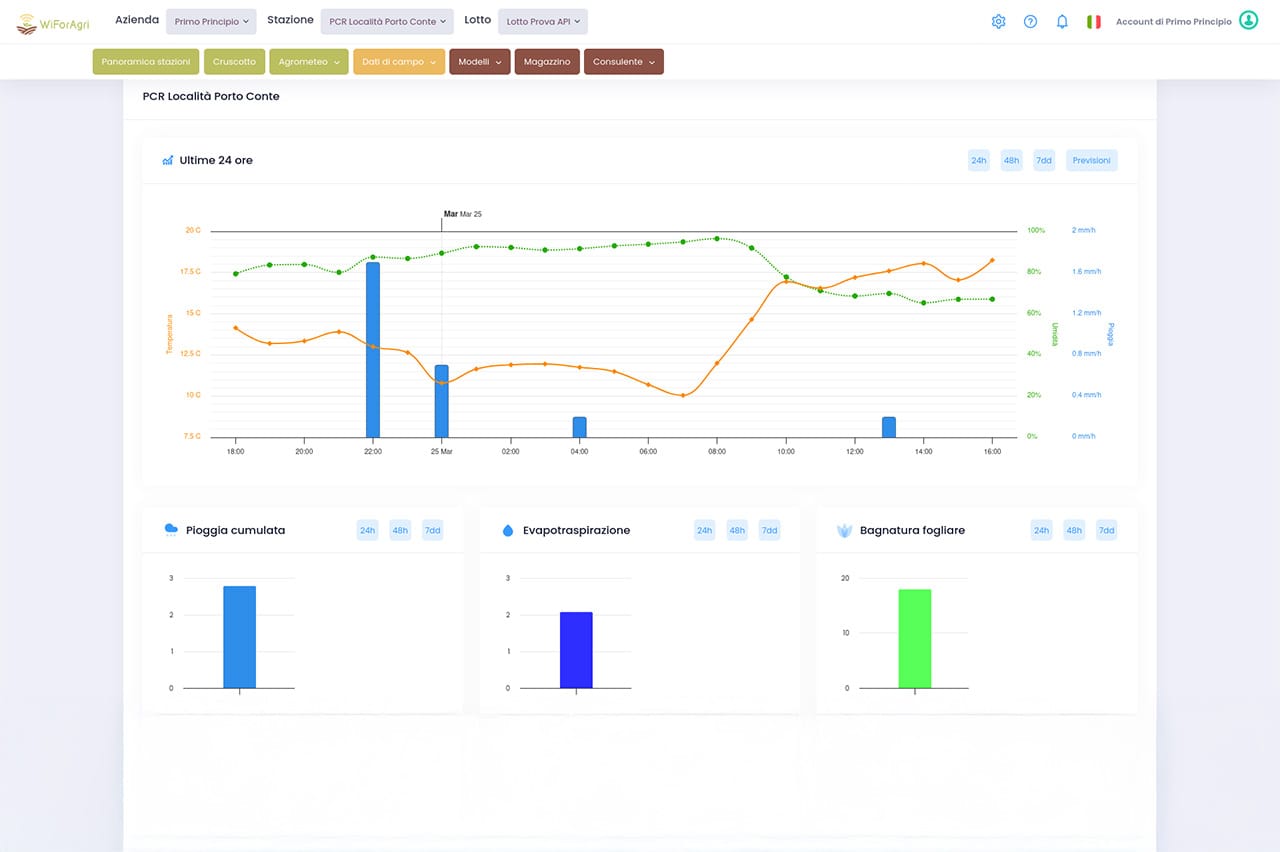Image resolution: width=1280 pixels, height=852 pixels.
Task: Set Pioggia cumulata to 7dd
Action: (432, 530)
